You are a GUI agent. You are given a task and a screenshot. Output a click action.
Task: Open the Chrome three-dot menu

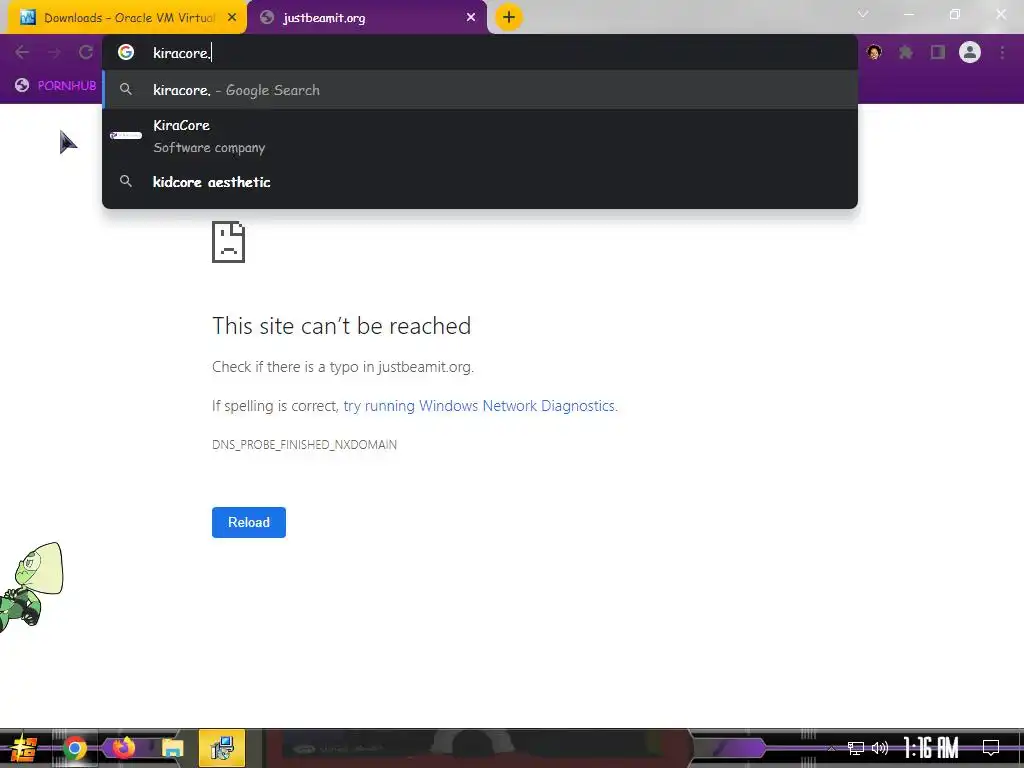pos(1002,52)
